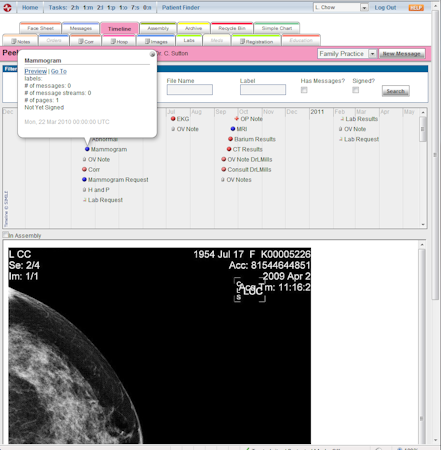Click the timeline scroll-down arrow
Screen dimensions: 441x450
pyautogui.click(x=423, y=224)
